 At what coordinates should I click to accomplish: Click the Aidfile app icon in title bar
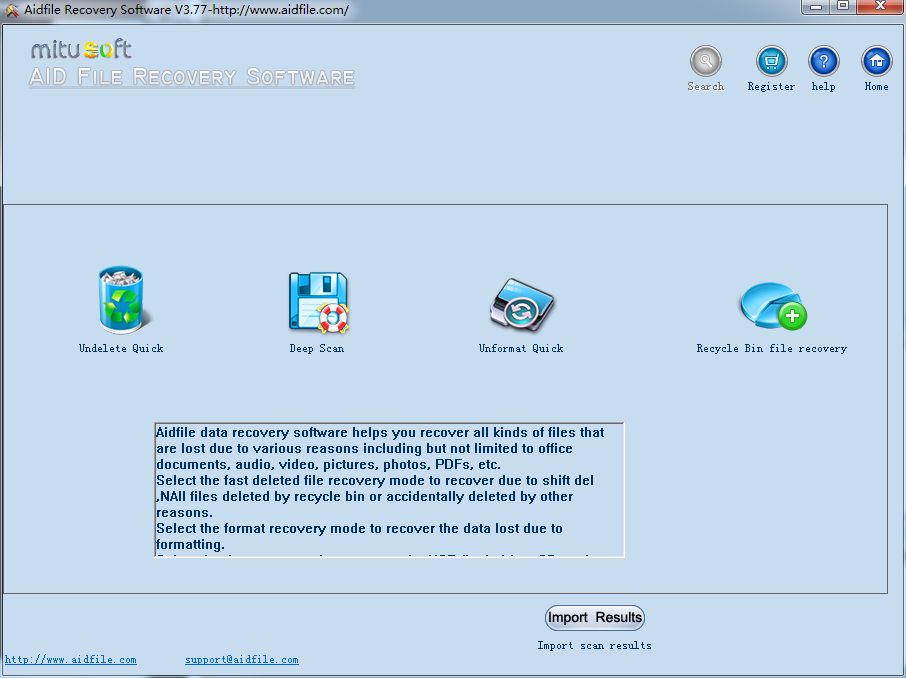pyautogui.click(x=12, y=10)
